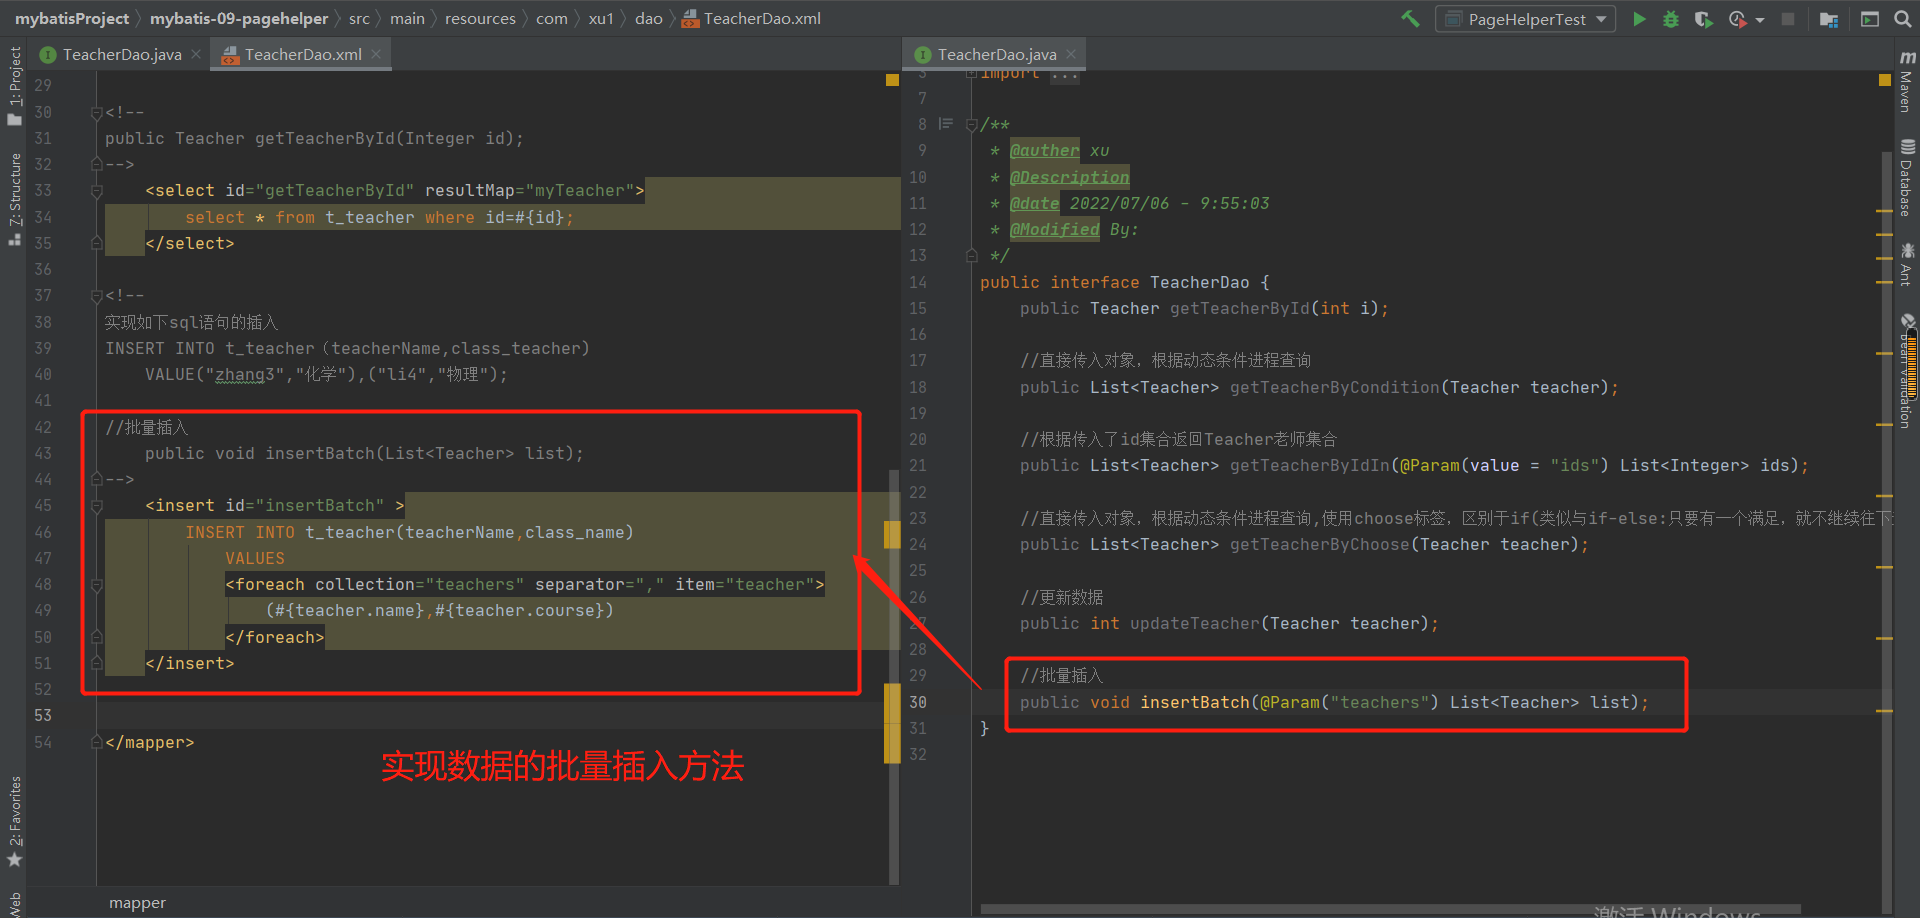
Task: Collapse the closing mapper fold at line 54
Action: click(97, 742)
